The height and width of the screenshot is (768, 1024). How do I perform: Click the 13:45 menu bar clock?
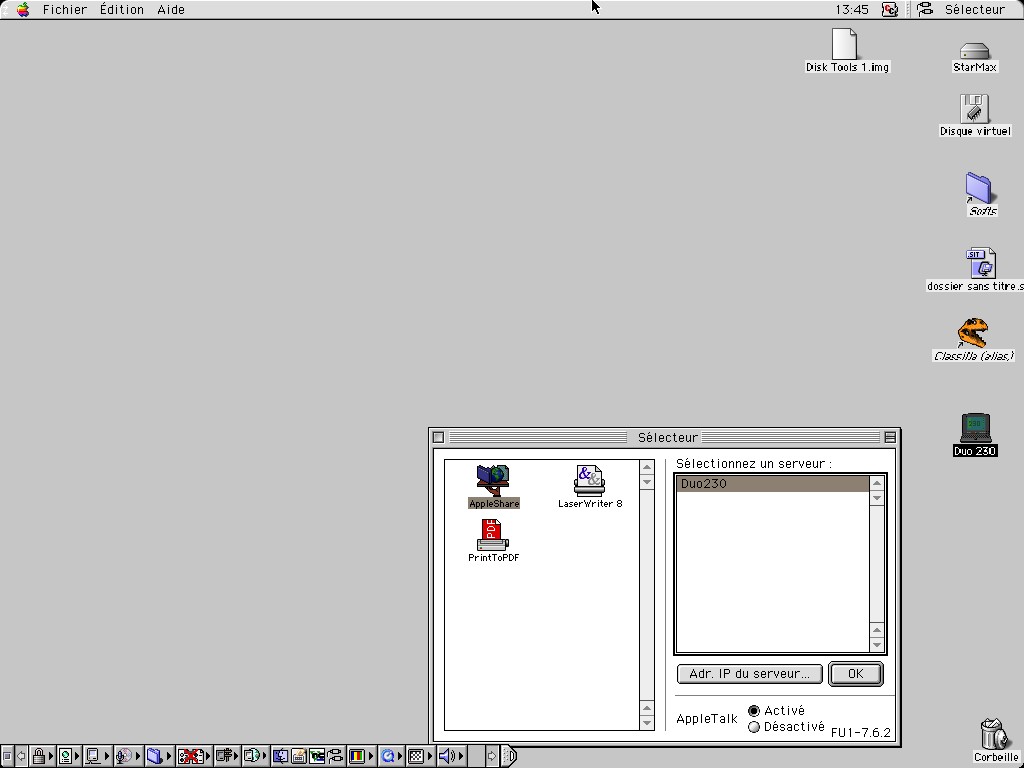pos(852,10)
